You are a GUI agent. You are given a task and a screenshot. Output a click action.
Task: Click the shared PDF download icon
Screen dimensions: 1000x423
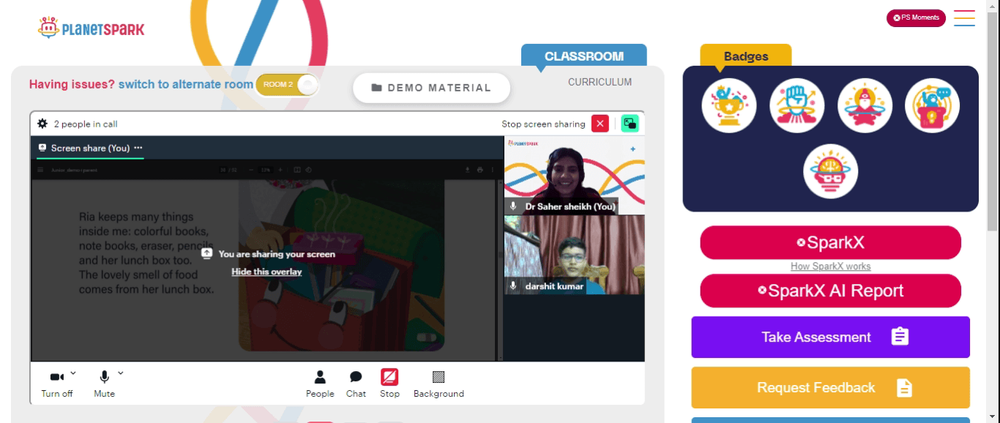tap(467, 170)
